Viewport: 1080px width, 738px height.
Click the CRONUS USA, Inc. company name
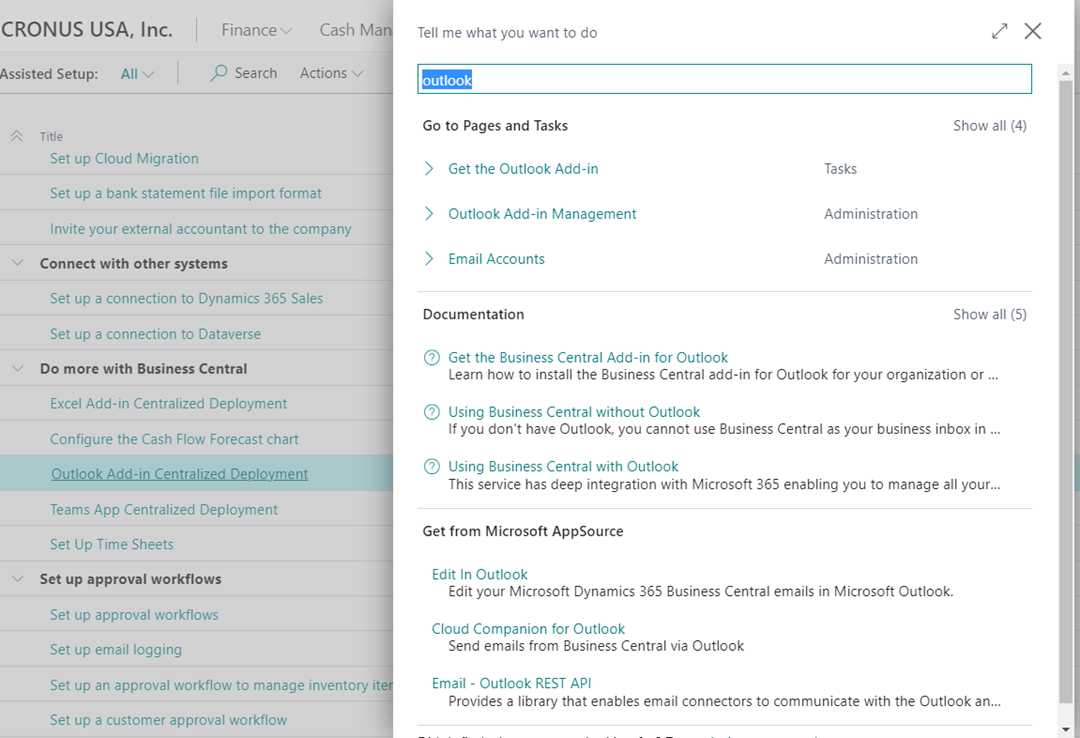[x=87, y=30]
